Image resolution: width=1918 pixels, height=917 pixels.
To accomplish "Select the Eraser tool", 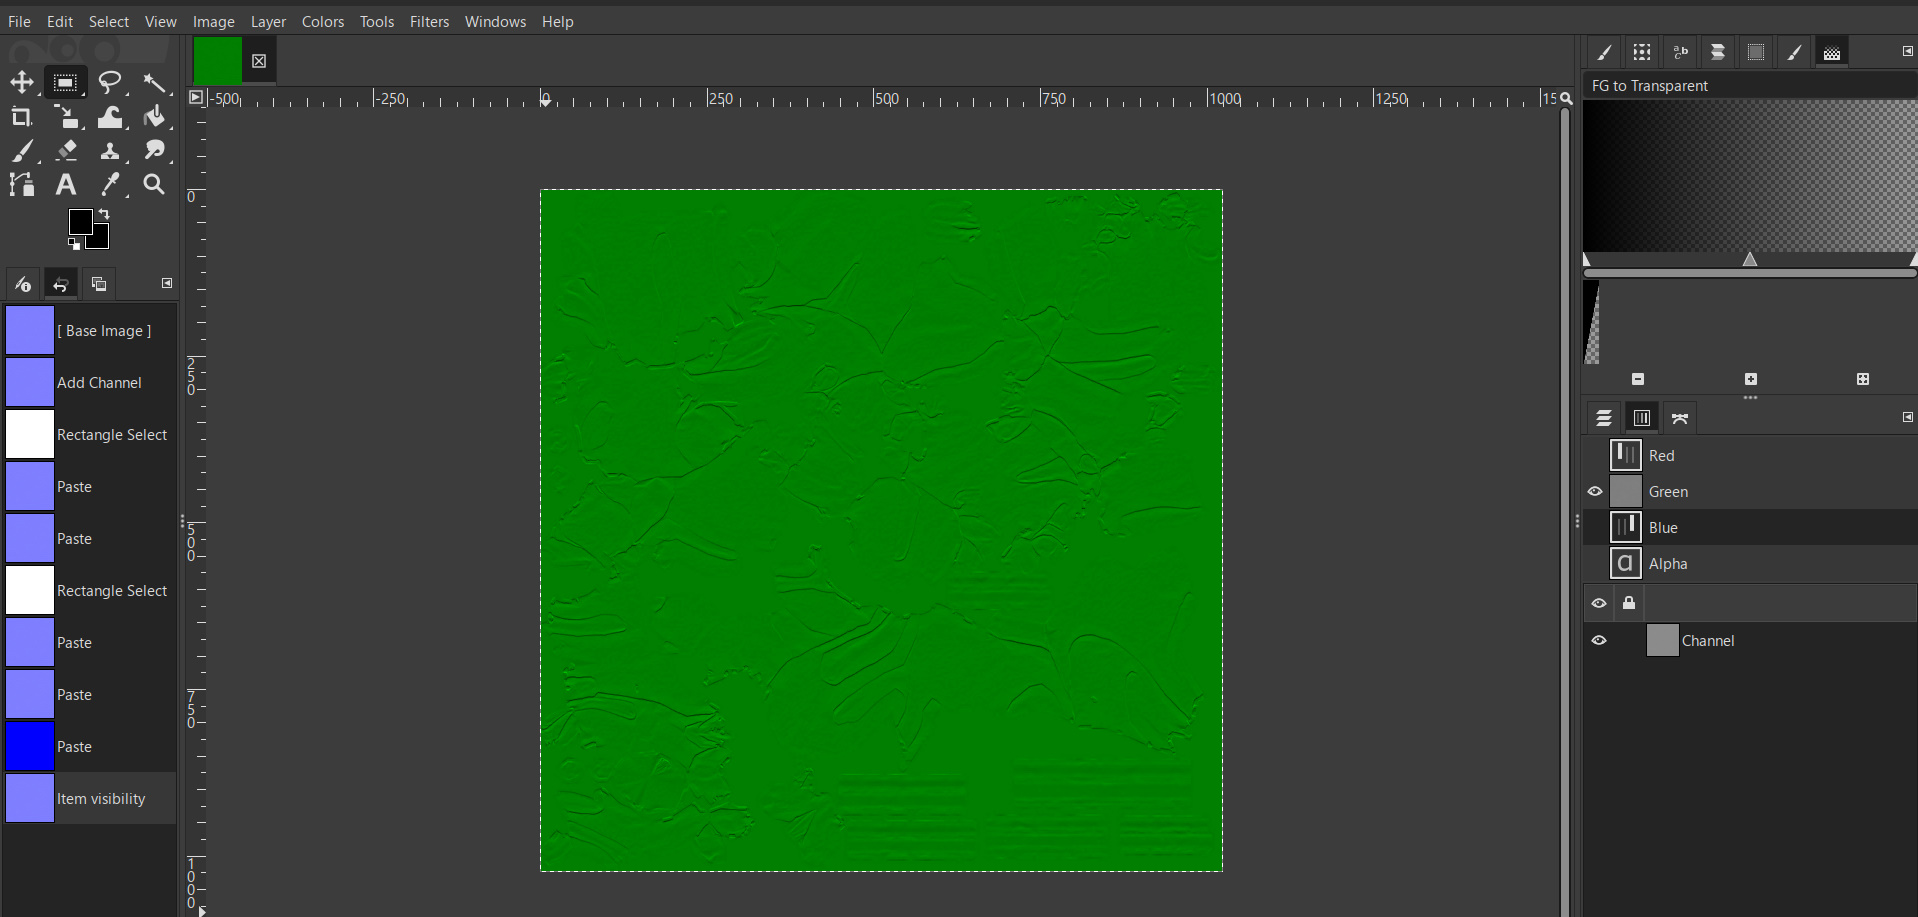I will (x=66, y=151).
